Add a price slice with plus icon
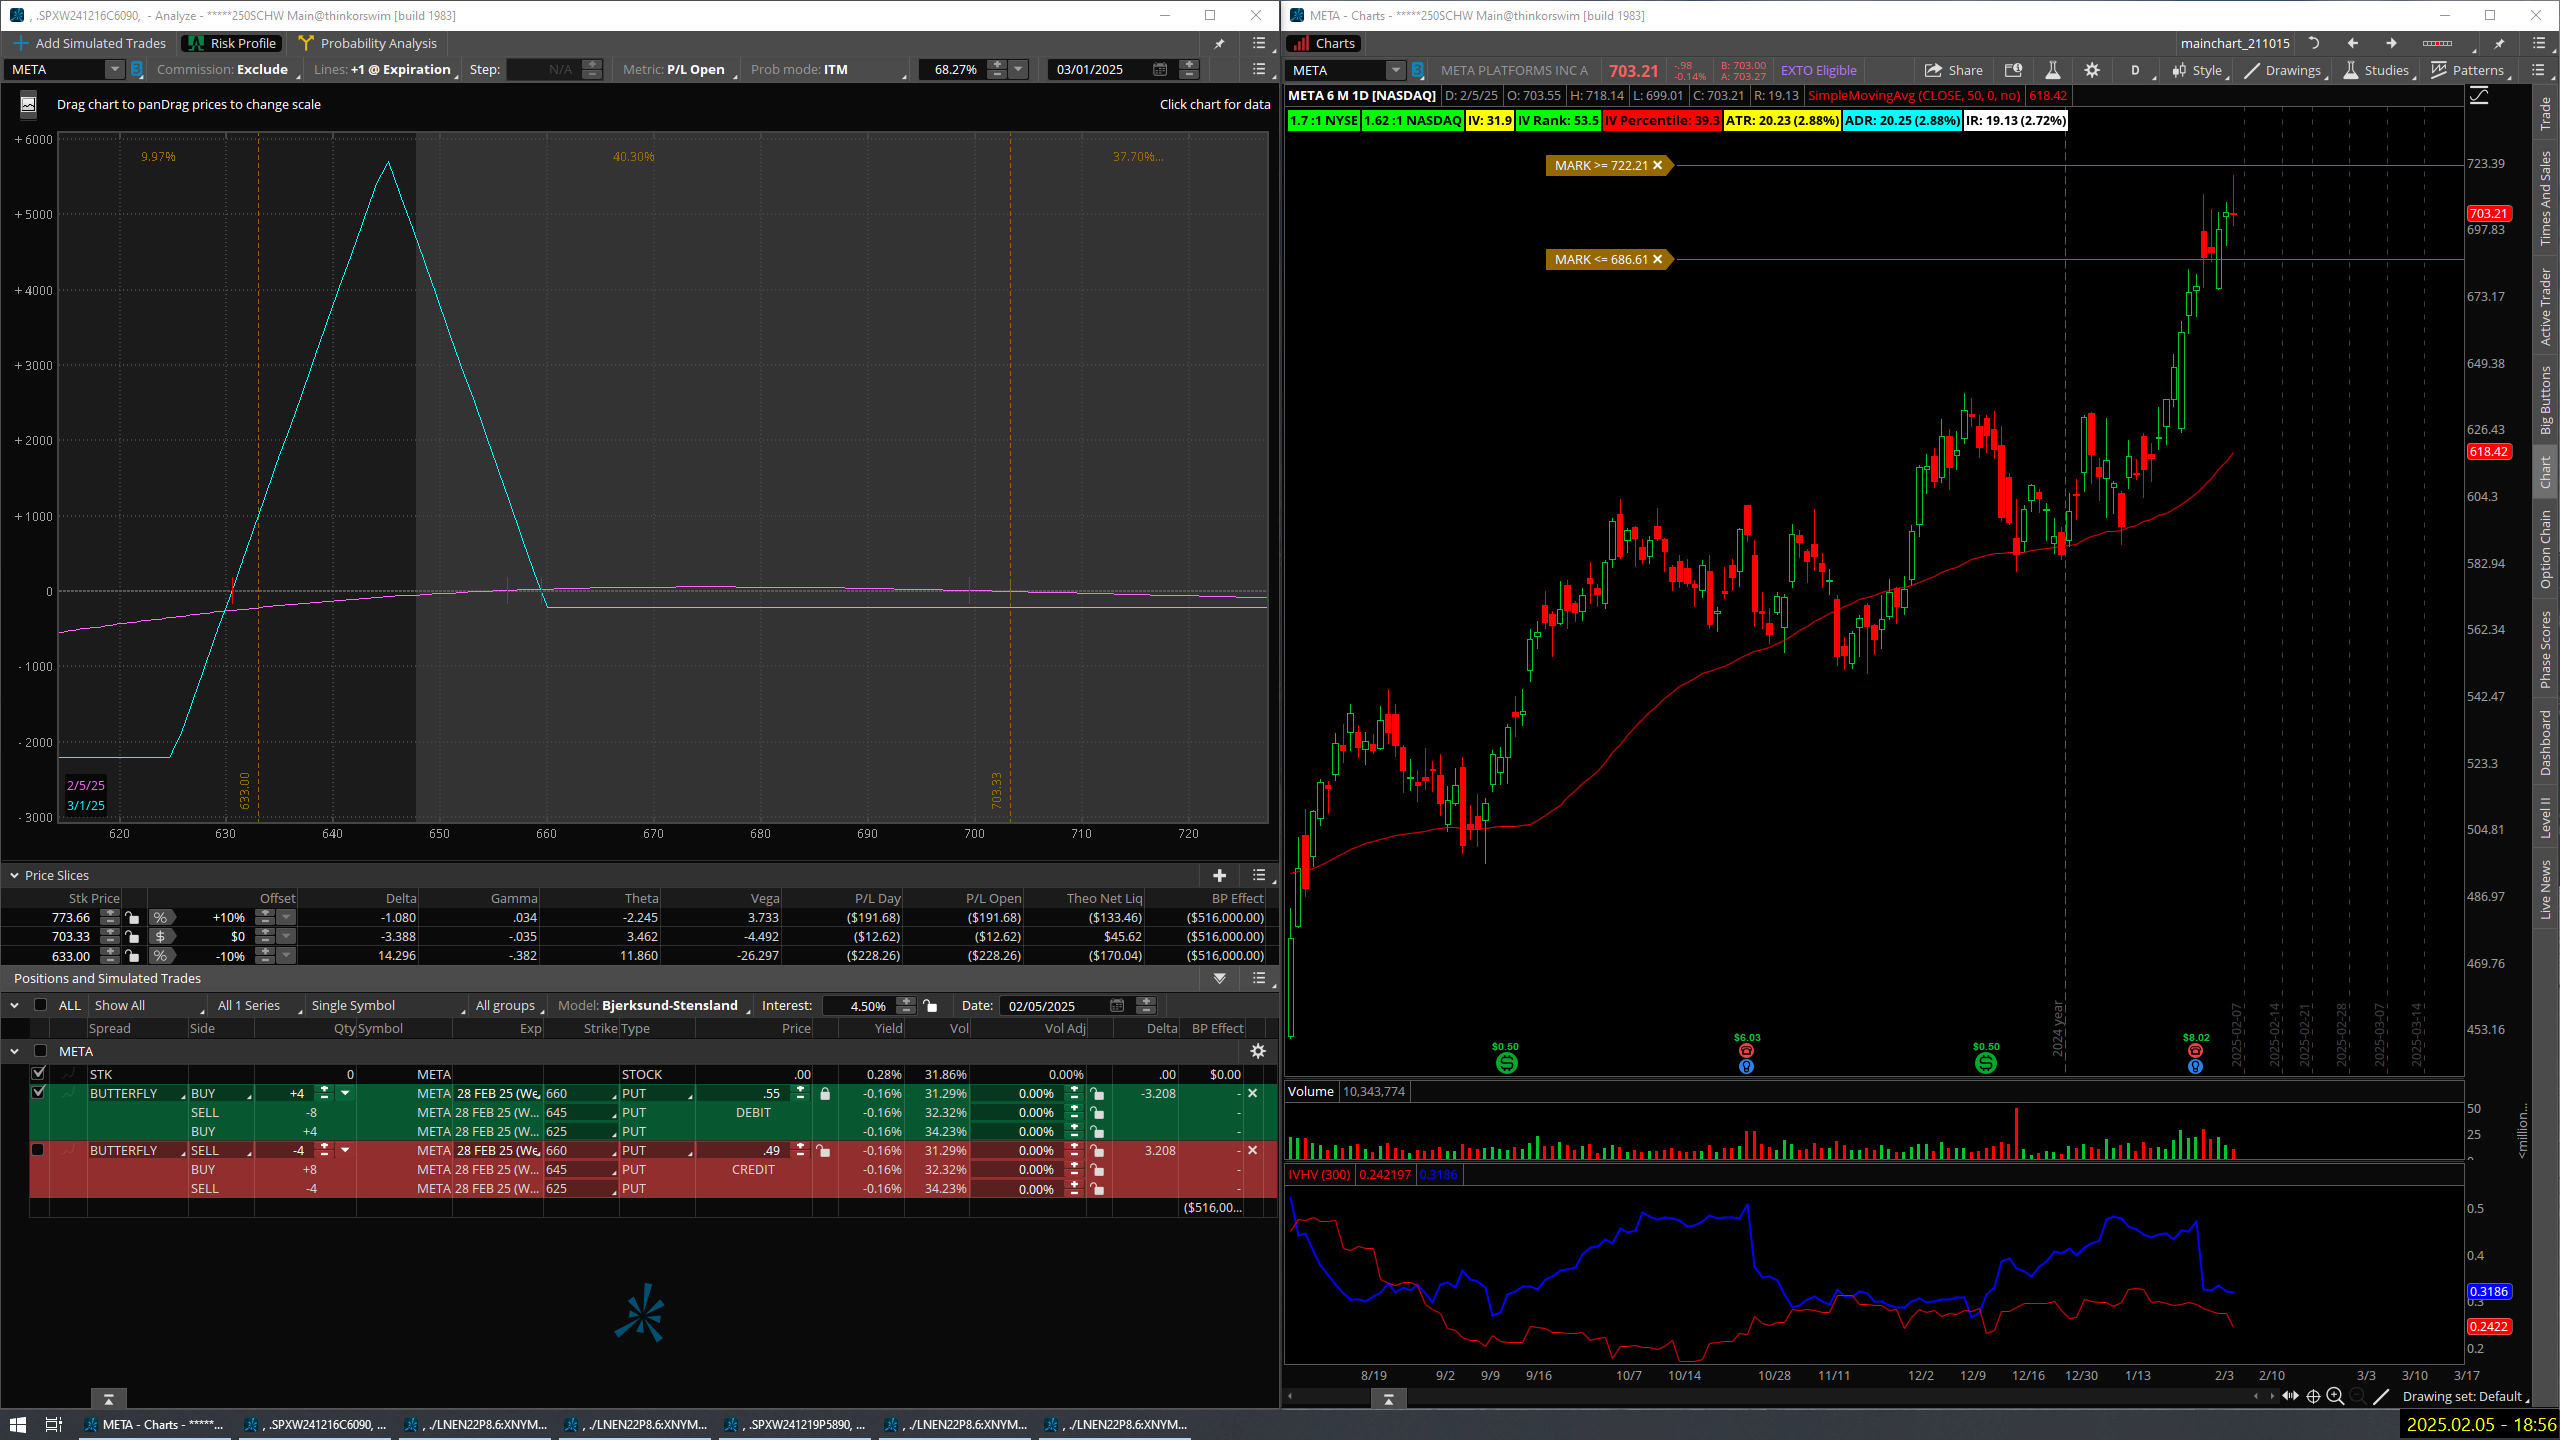Viewport: 2560px width, 1440px height. pos(1219,875)
